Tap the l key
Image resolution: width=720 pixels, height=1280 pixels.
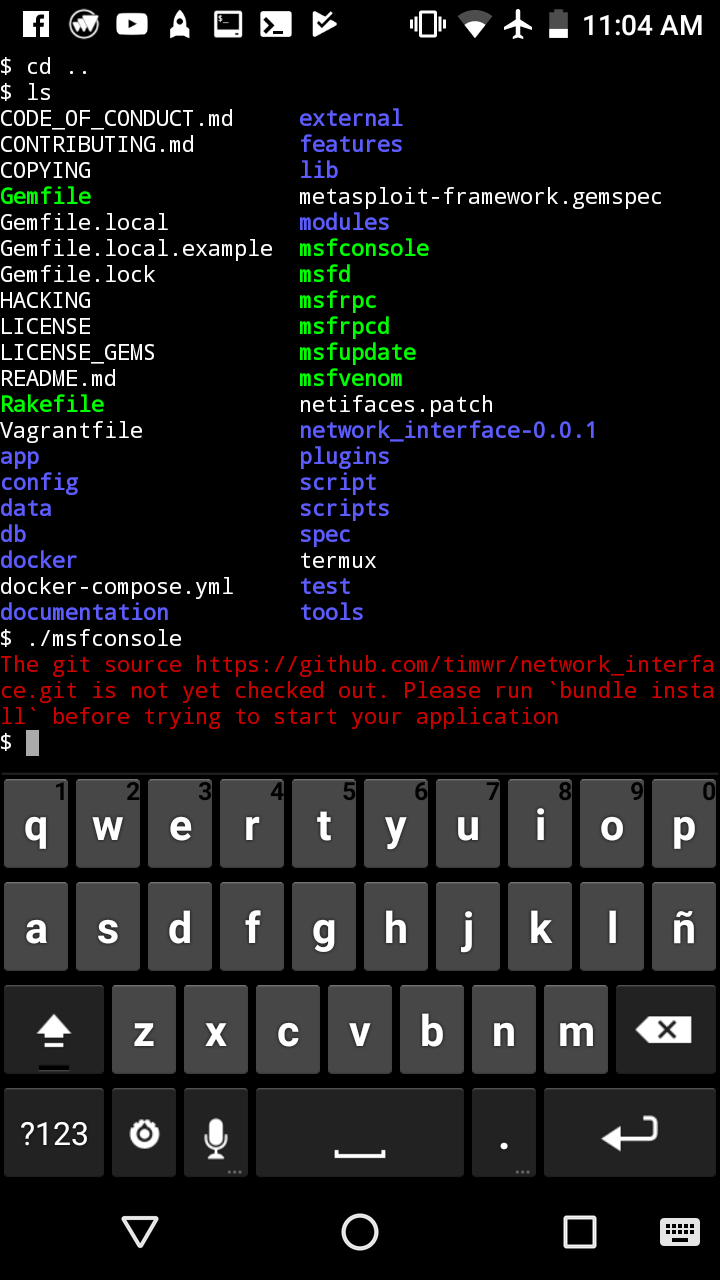(612, 927)
